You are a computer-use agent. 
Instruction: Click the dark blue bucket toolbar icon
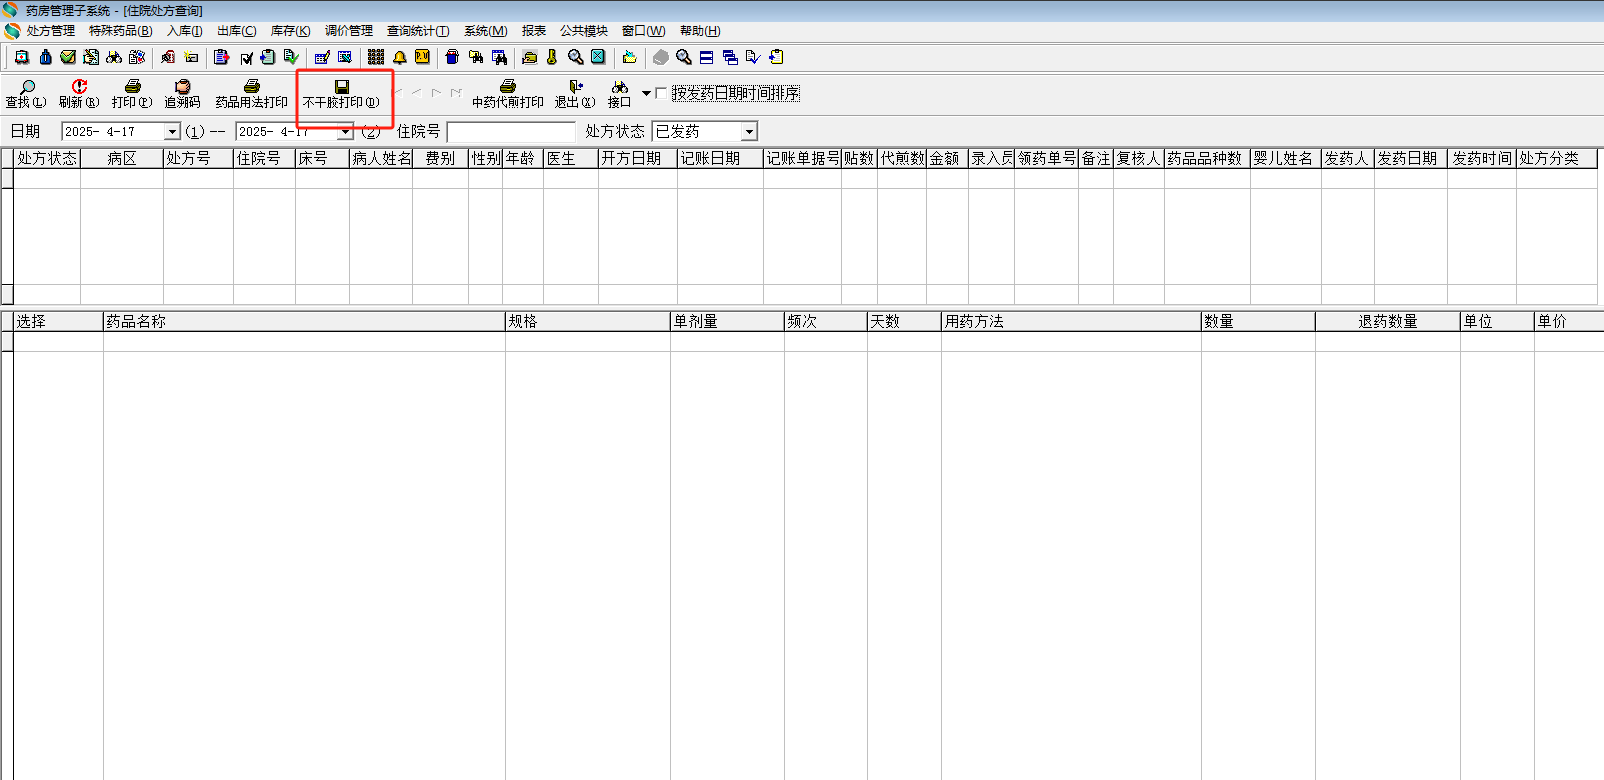452,57
